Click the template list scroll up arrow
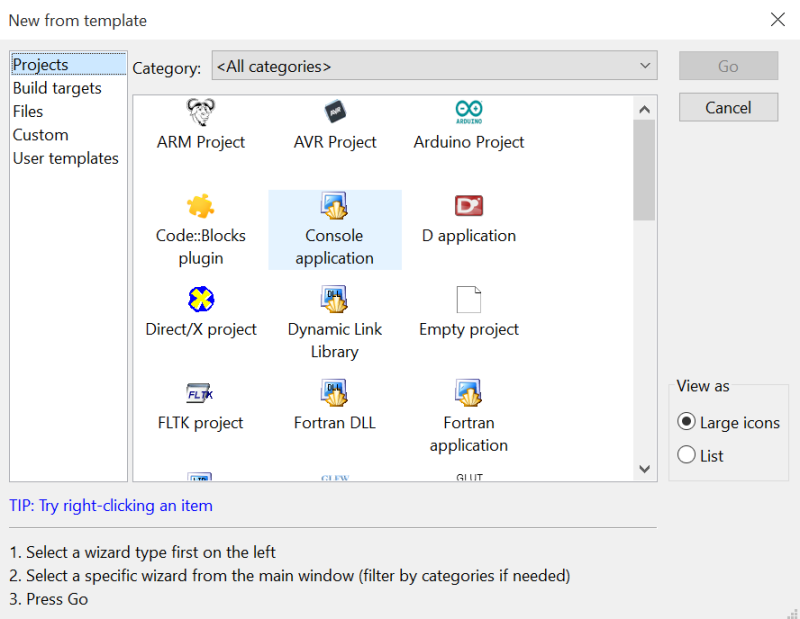Screen dimensions: 800x619 pos(644,109)
